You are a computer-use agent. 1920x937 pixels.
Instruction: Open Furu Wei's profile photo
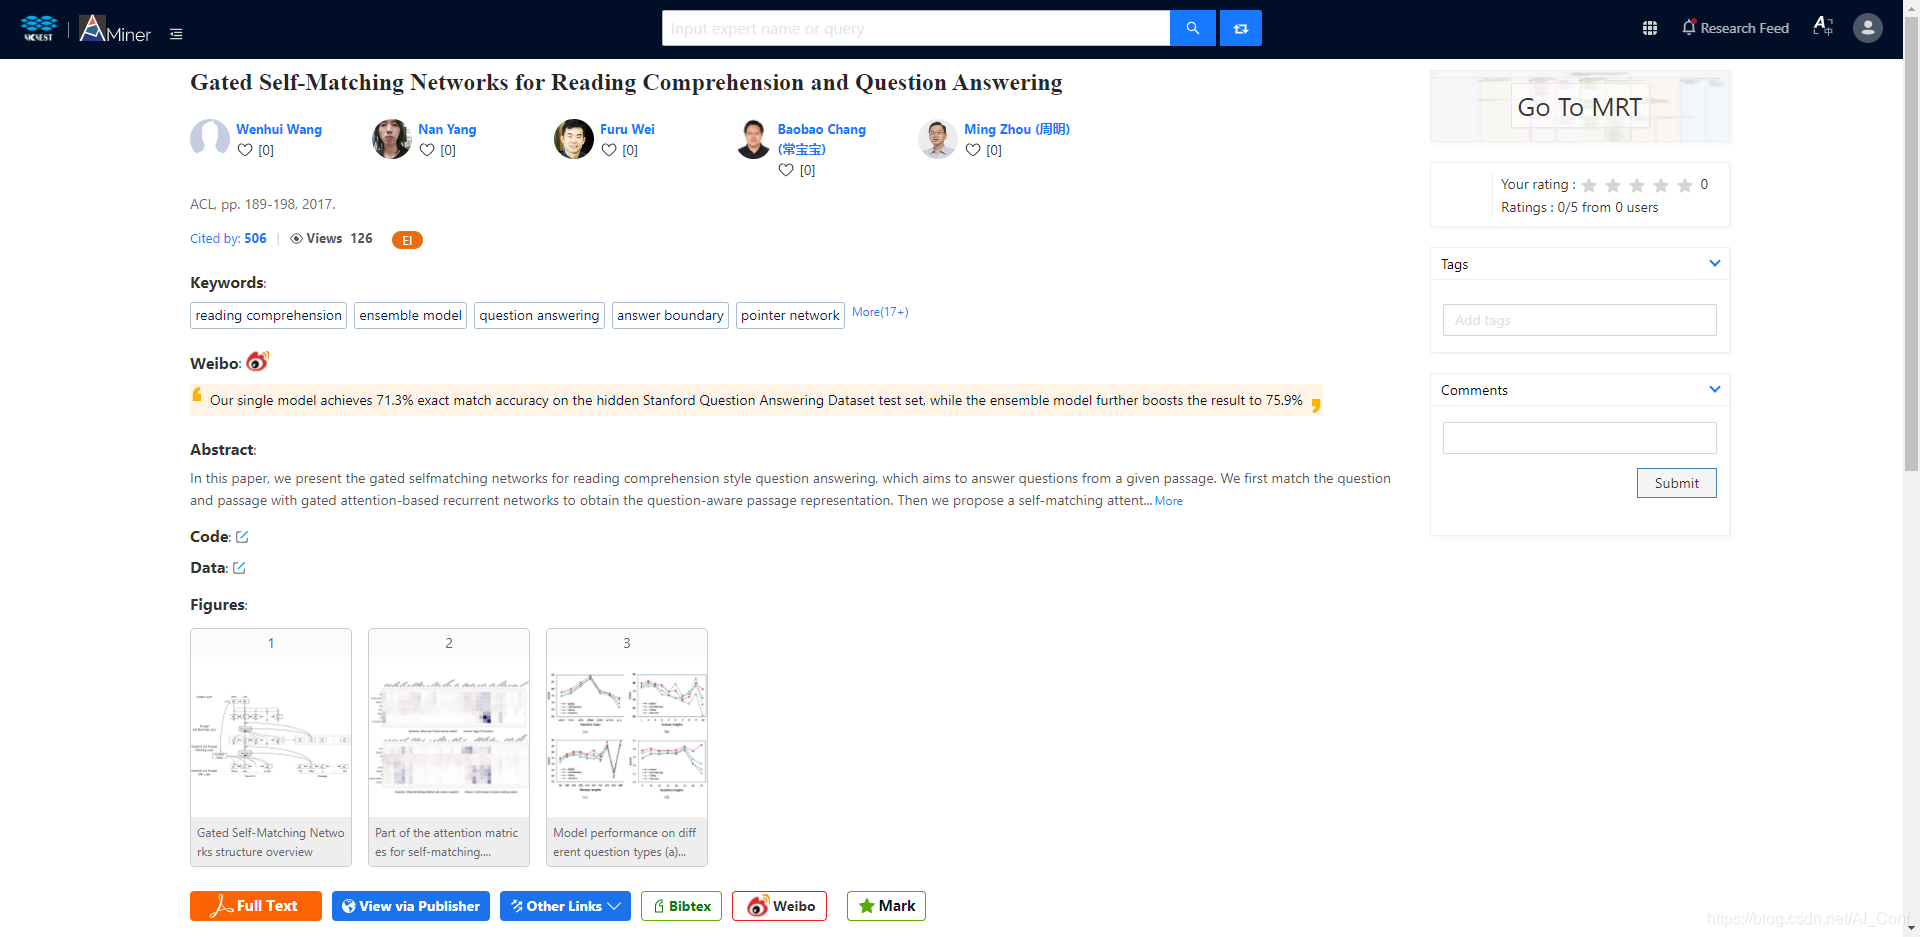574,139
